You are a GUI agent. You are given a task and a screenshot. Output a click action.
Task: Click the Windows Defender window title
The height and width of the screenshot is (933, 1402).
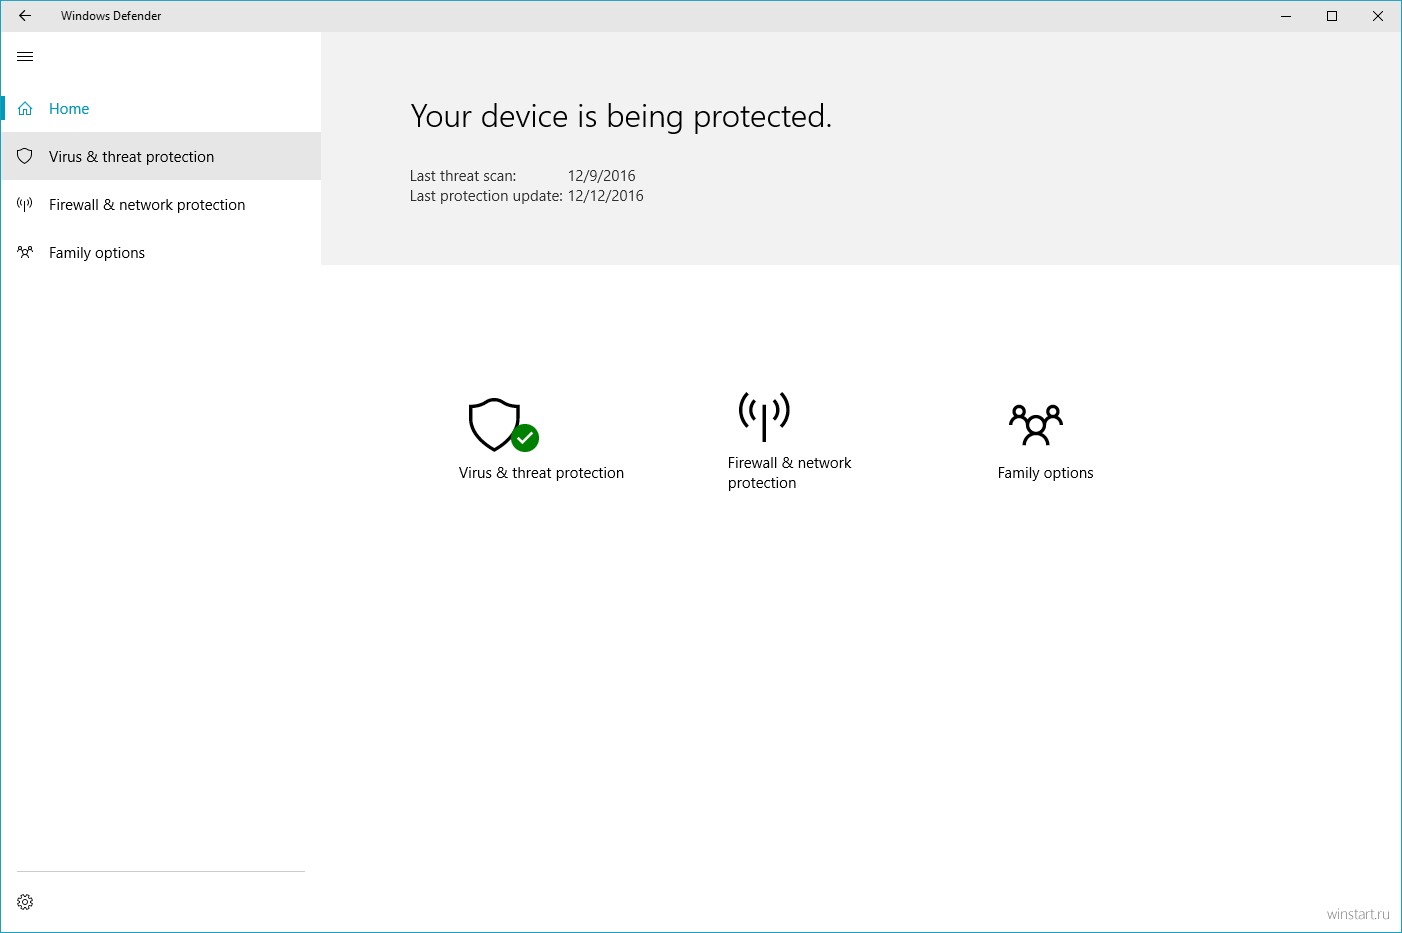click(x=111, y=16)
